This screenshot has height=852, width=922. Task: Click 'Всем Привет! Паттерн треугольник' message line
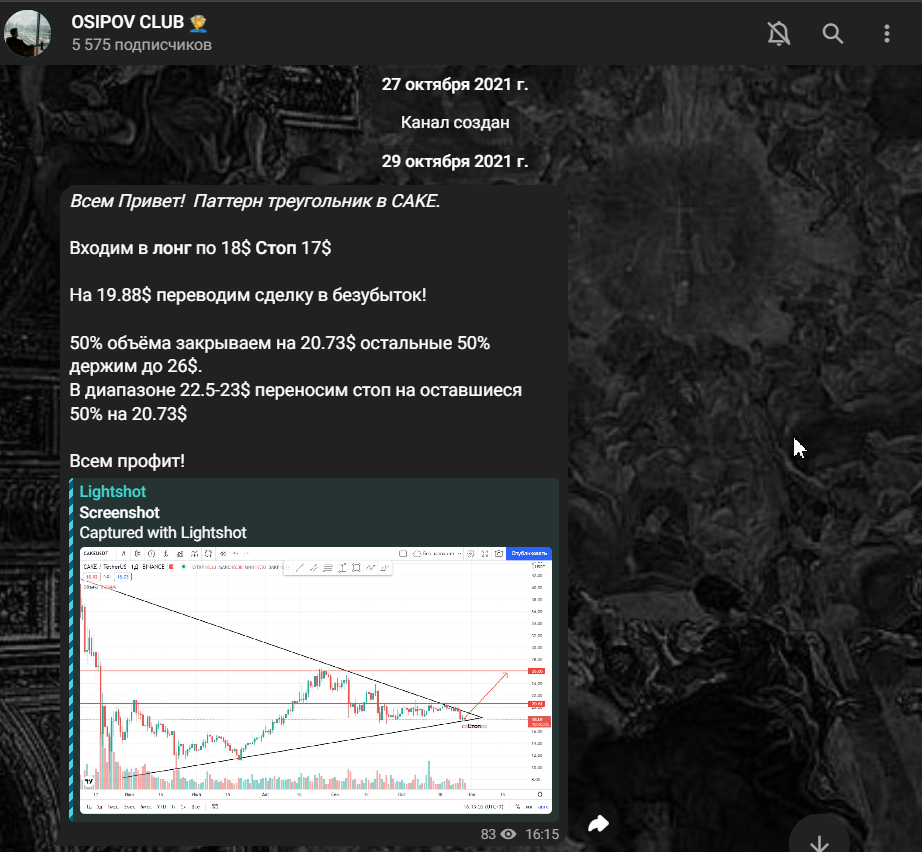255,201
